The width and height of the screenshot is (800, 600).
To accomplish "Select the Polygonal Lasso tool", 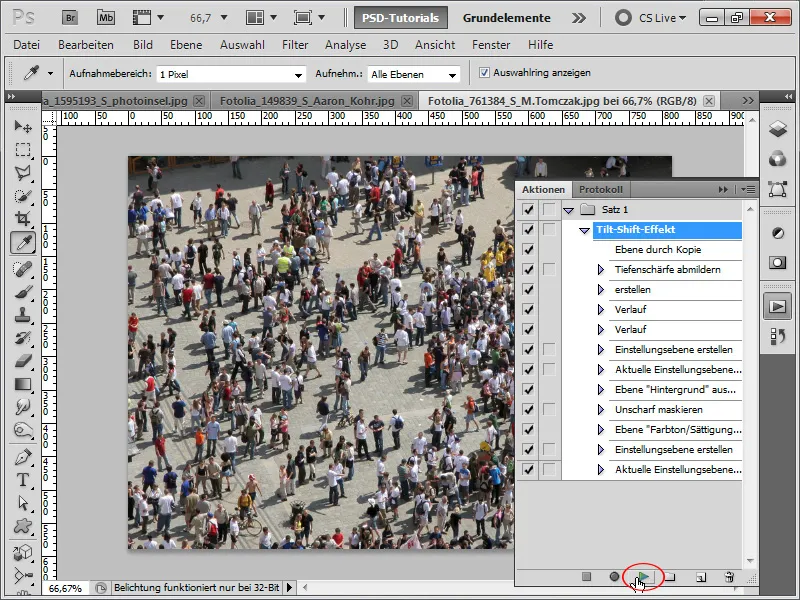I will coord(23,173).
